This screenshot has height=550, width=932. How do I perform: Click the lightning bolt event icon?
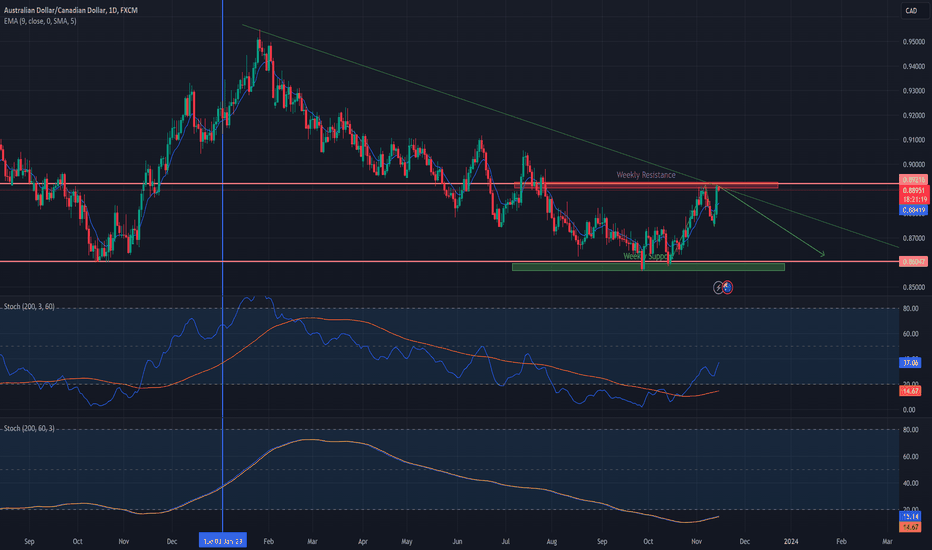pyautogui.click(x=718, y=288)
